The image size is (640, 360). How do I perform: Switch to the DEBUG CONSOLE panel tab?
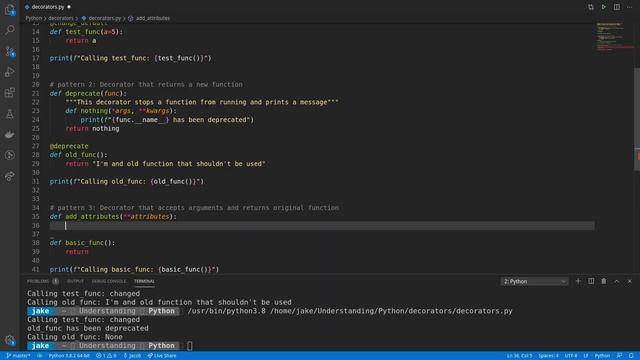[x=109, y=281]
